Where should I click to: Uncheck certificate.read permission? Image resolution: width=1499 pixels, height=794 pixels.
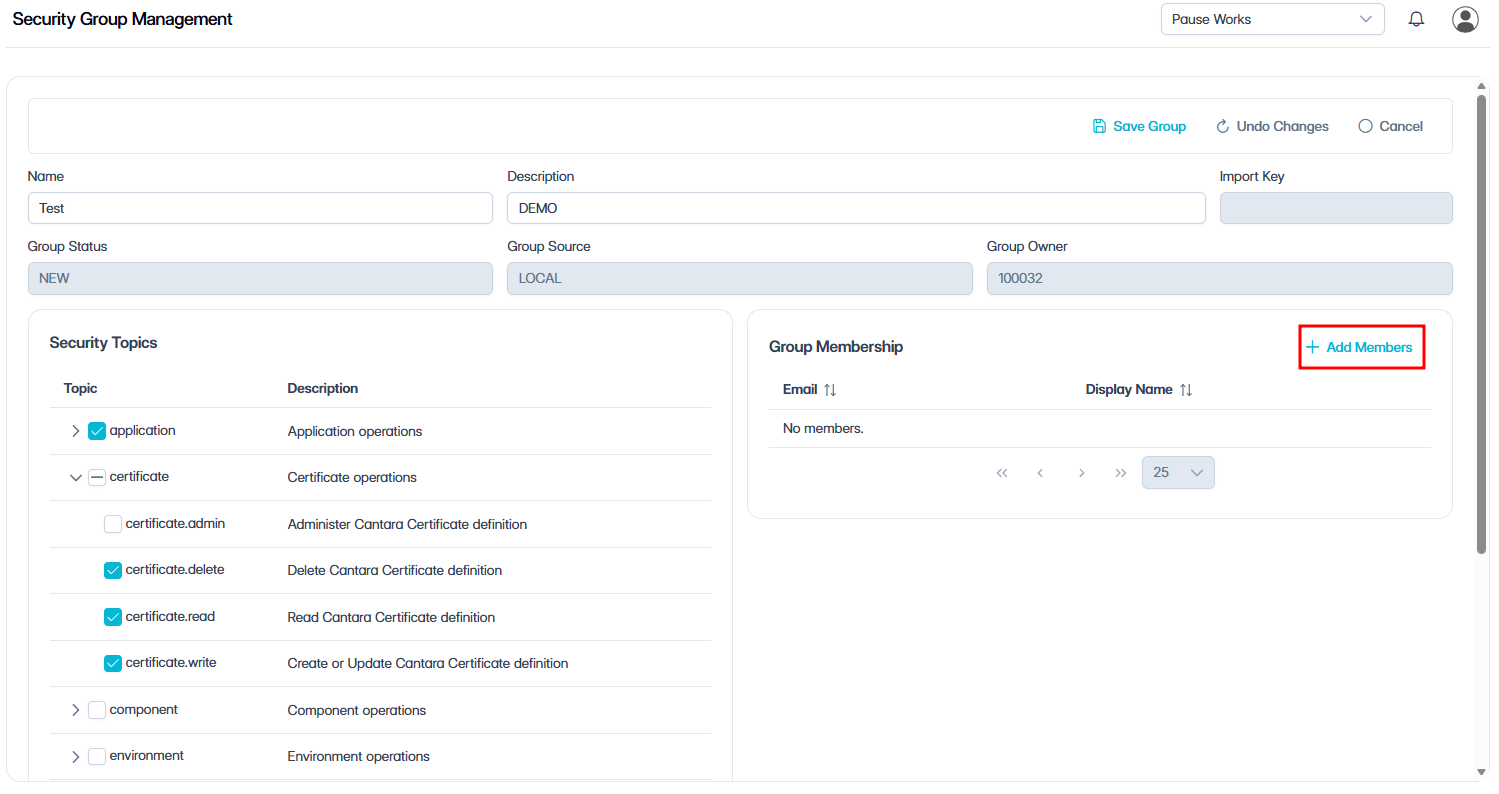113,617
